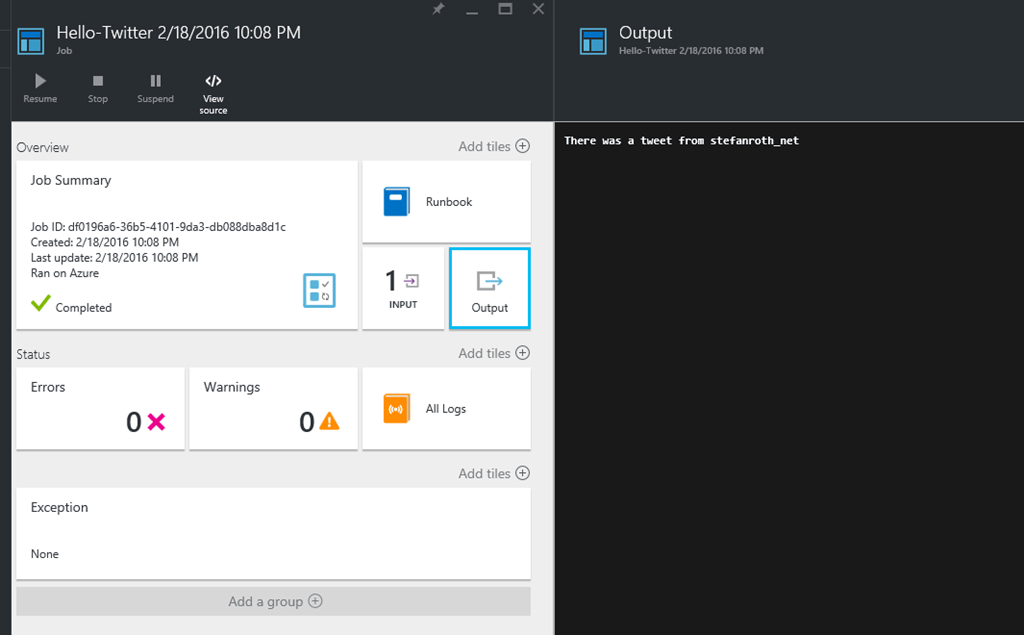The width and height of the screenshot is (1024, 635).
Task: Click the output line about stefanroth_net
Action: 681,140
